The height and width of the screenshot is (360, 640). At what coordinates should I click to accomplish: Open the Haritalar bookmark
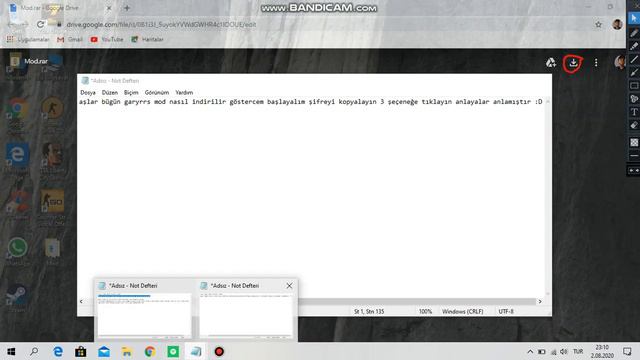click(147, 39)
